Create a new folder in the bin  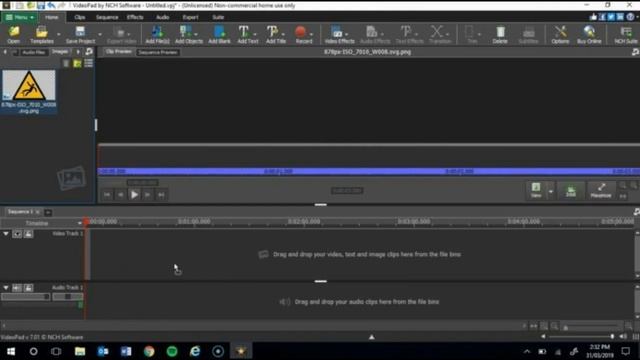click(x=77, y=63)
